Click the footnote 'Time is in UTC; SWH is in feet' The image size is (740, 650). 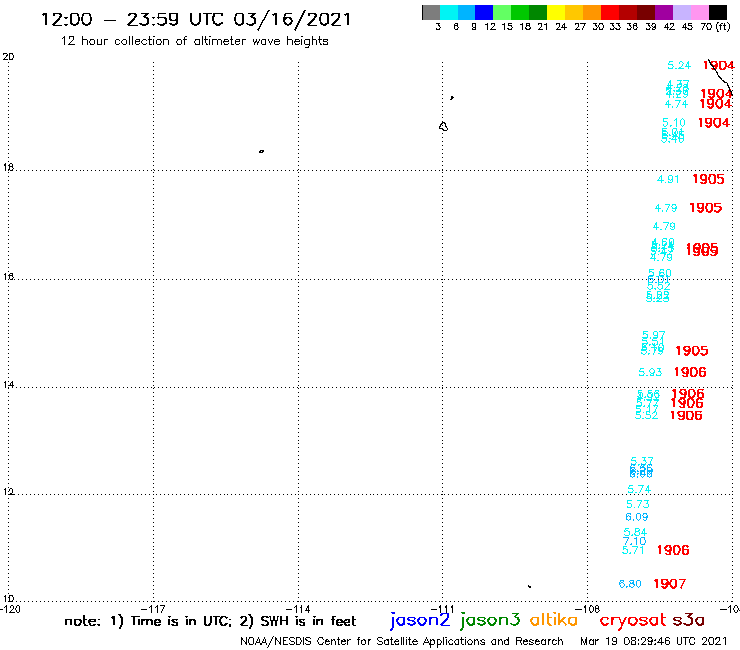210,621
